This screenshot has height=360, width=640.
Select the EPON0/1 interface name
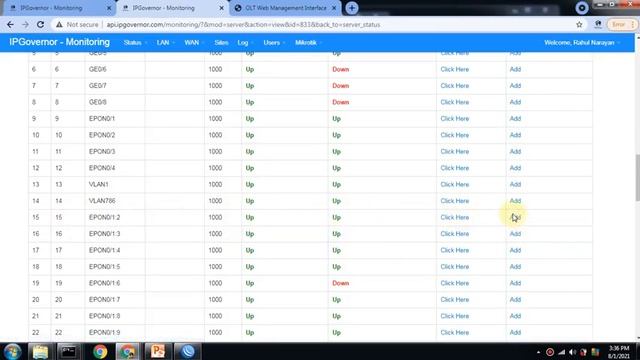102,119
